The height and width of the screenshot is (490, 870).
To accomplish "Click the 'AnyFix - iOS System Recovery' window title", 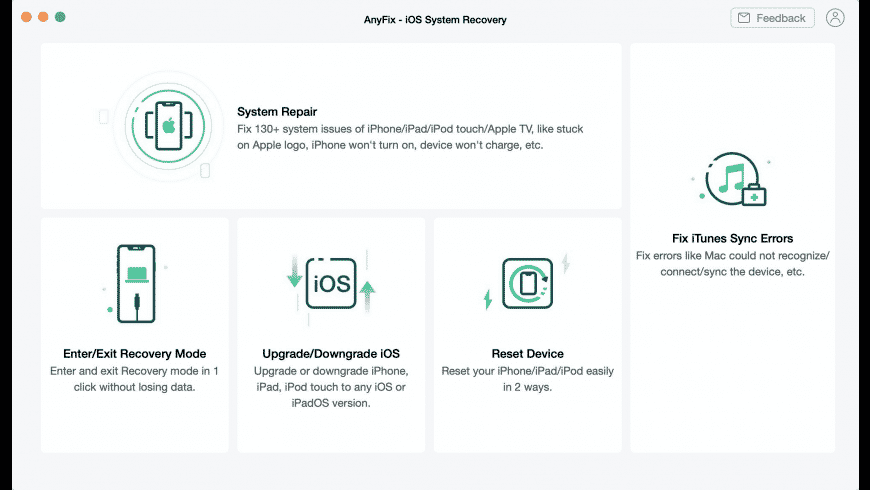I will (435, 19).
